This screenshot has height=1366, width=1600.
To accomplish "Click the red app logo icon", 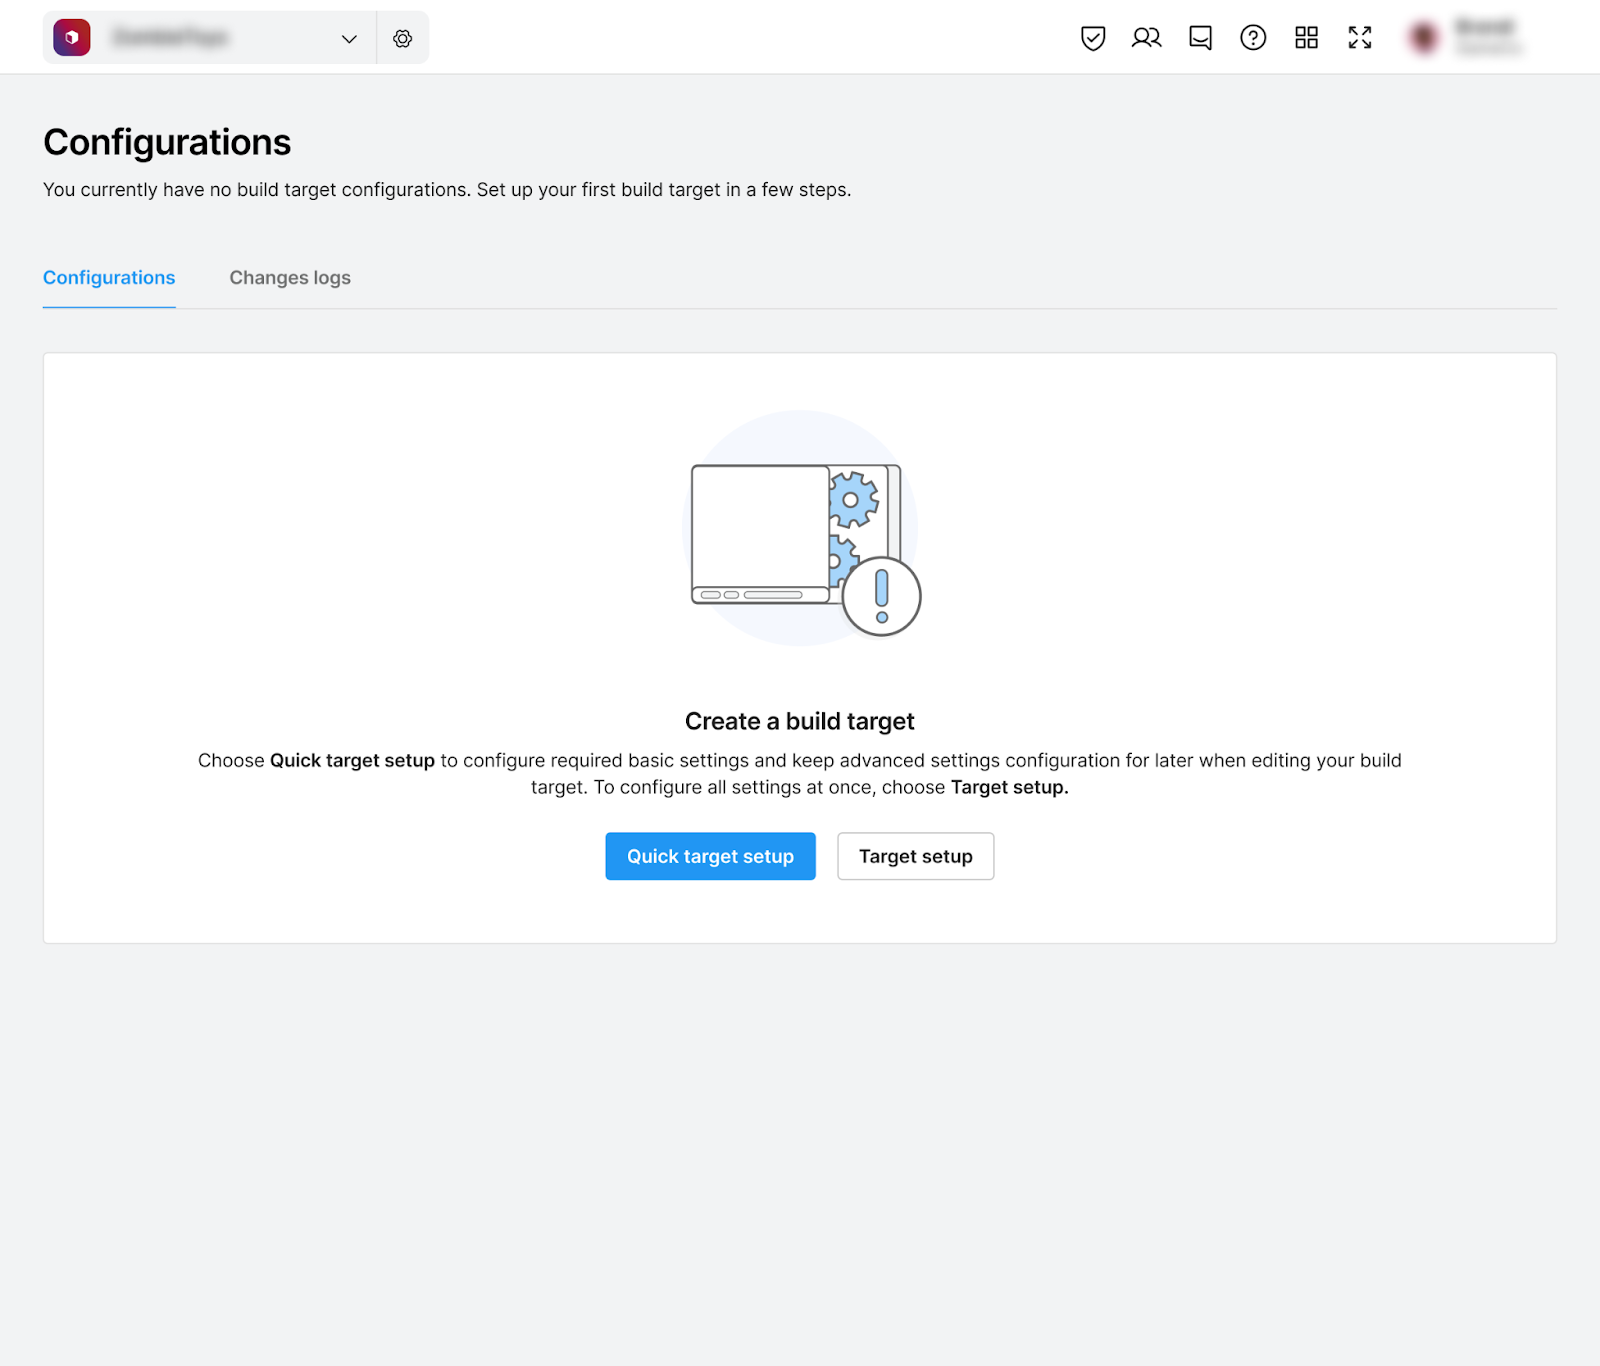I will [72, 38].
